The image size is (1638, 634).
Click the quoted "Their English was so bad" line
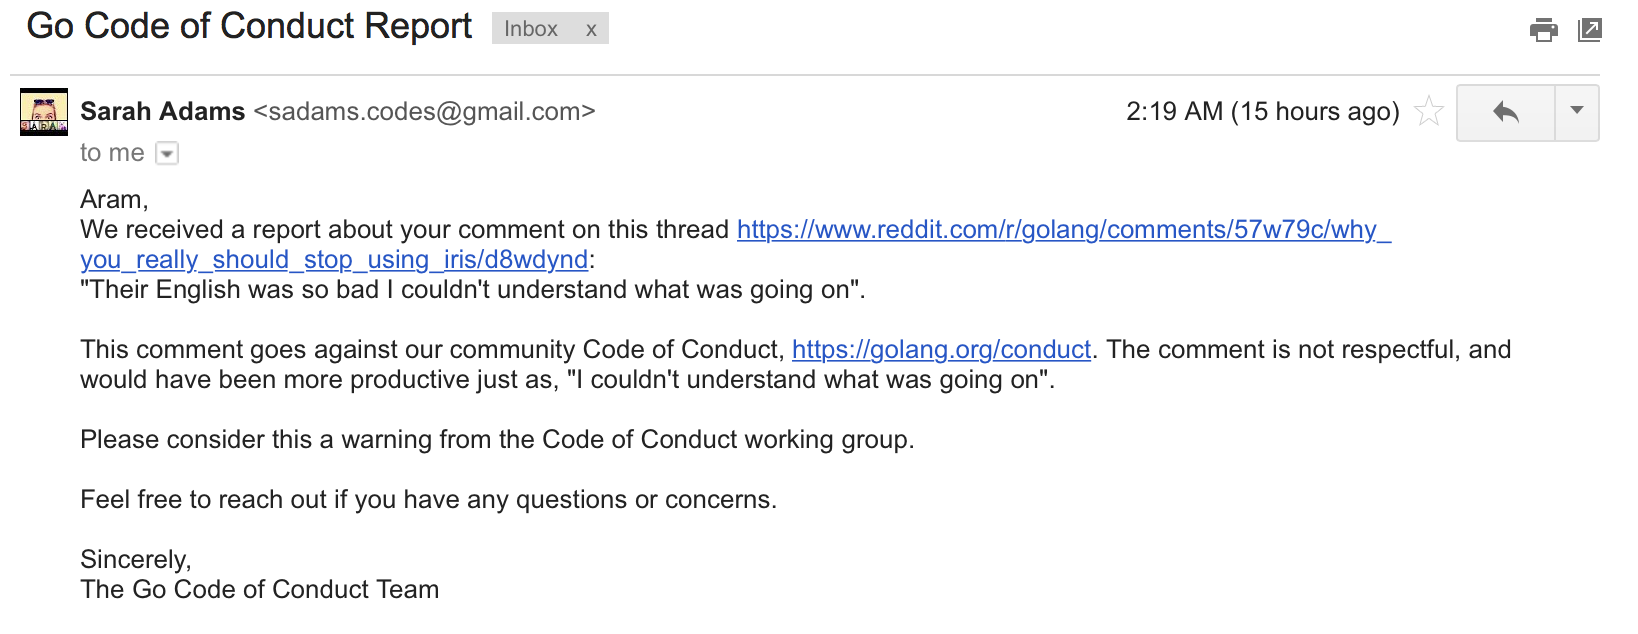472,290
